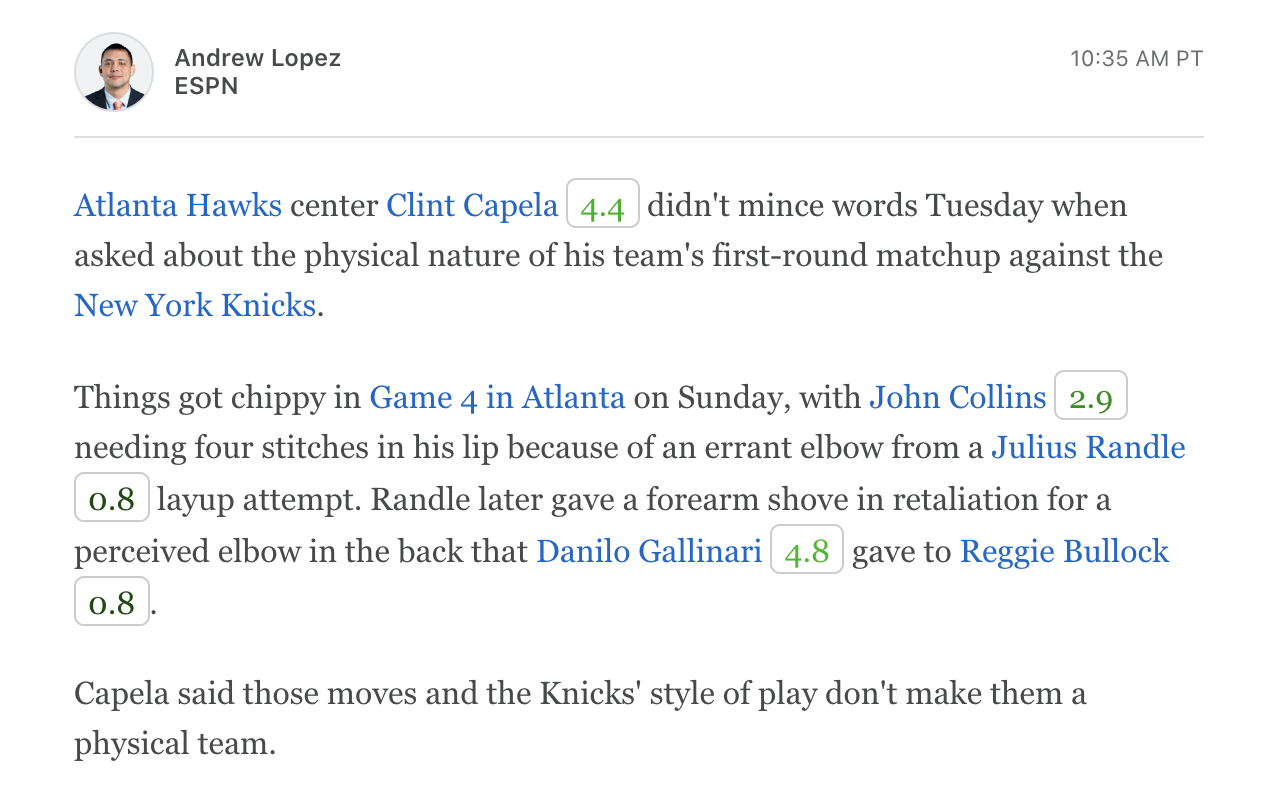Click the 2.9 rating badge beside John Collins
This screenshot has width=1280, height=800.
[x=1091, y=398]
